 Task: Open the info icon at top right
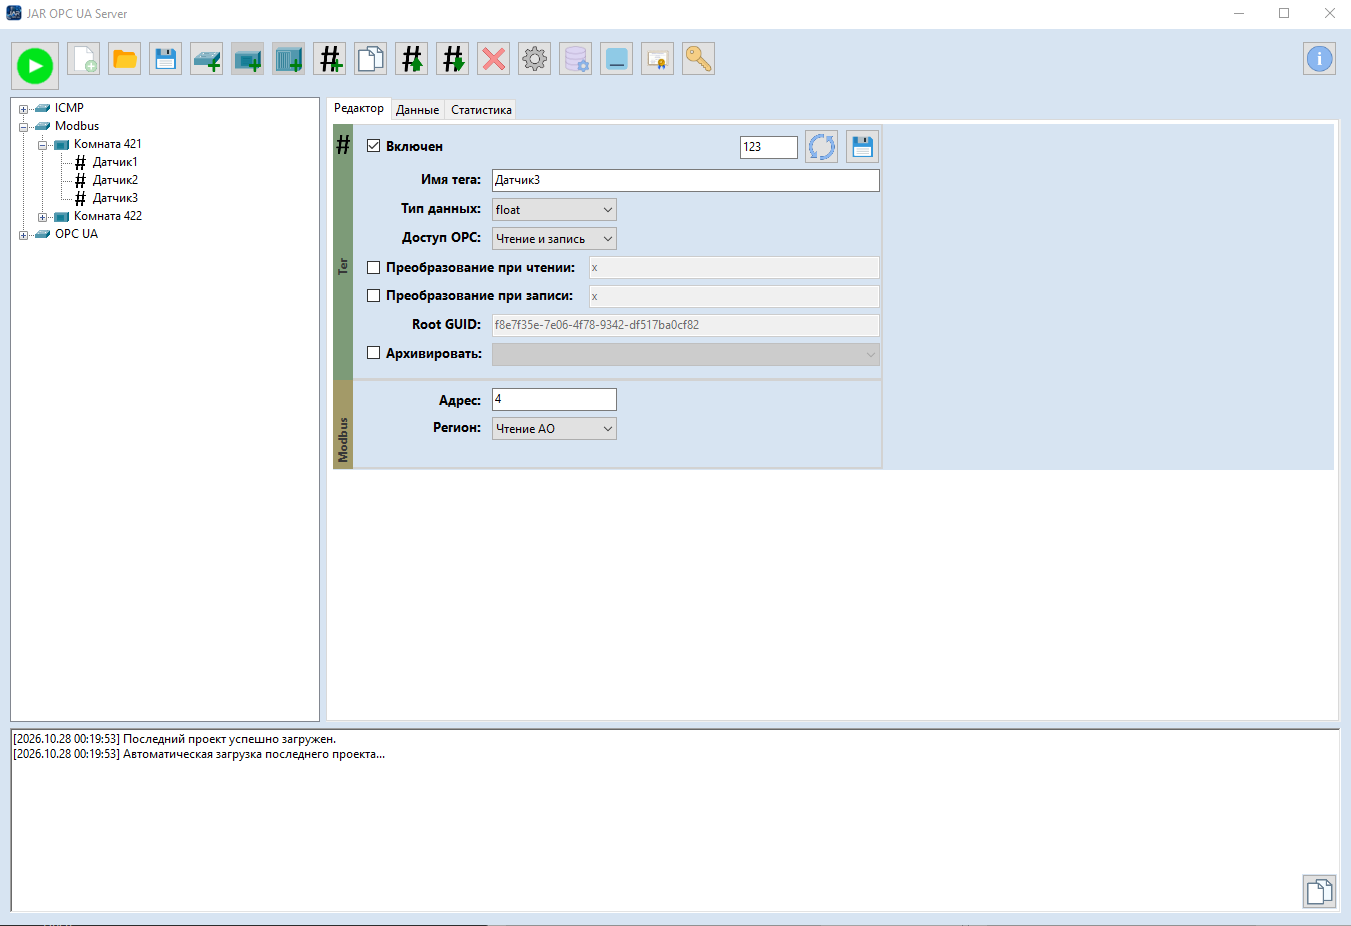1320,59
